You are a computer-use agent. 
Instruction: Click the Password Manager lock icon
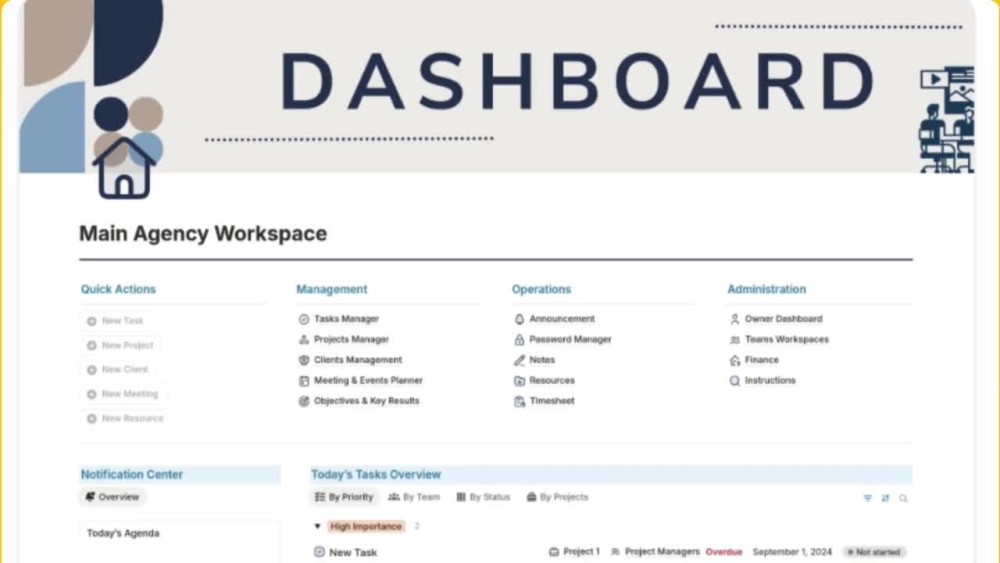pos(519,339)
